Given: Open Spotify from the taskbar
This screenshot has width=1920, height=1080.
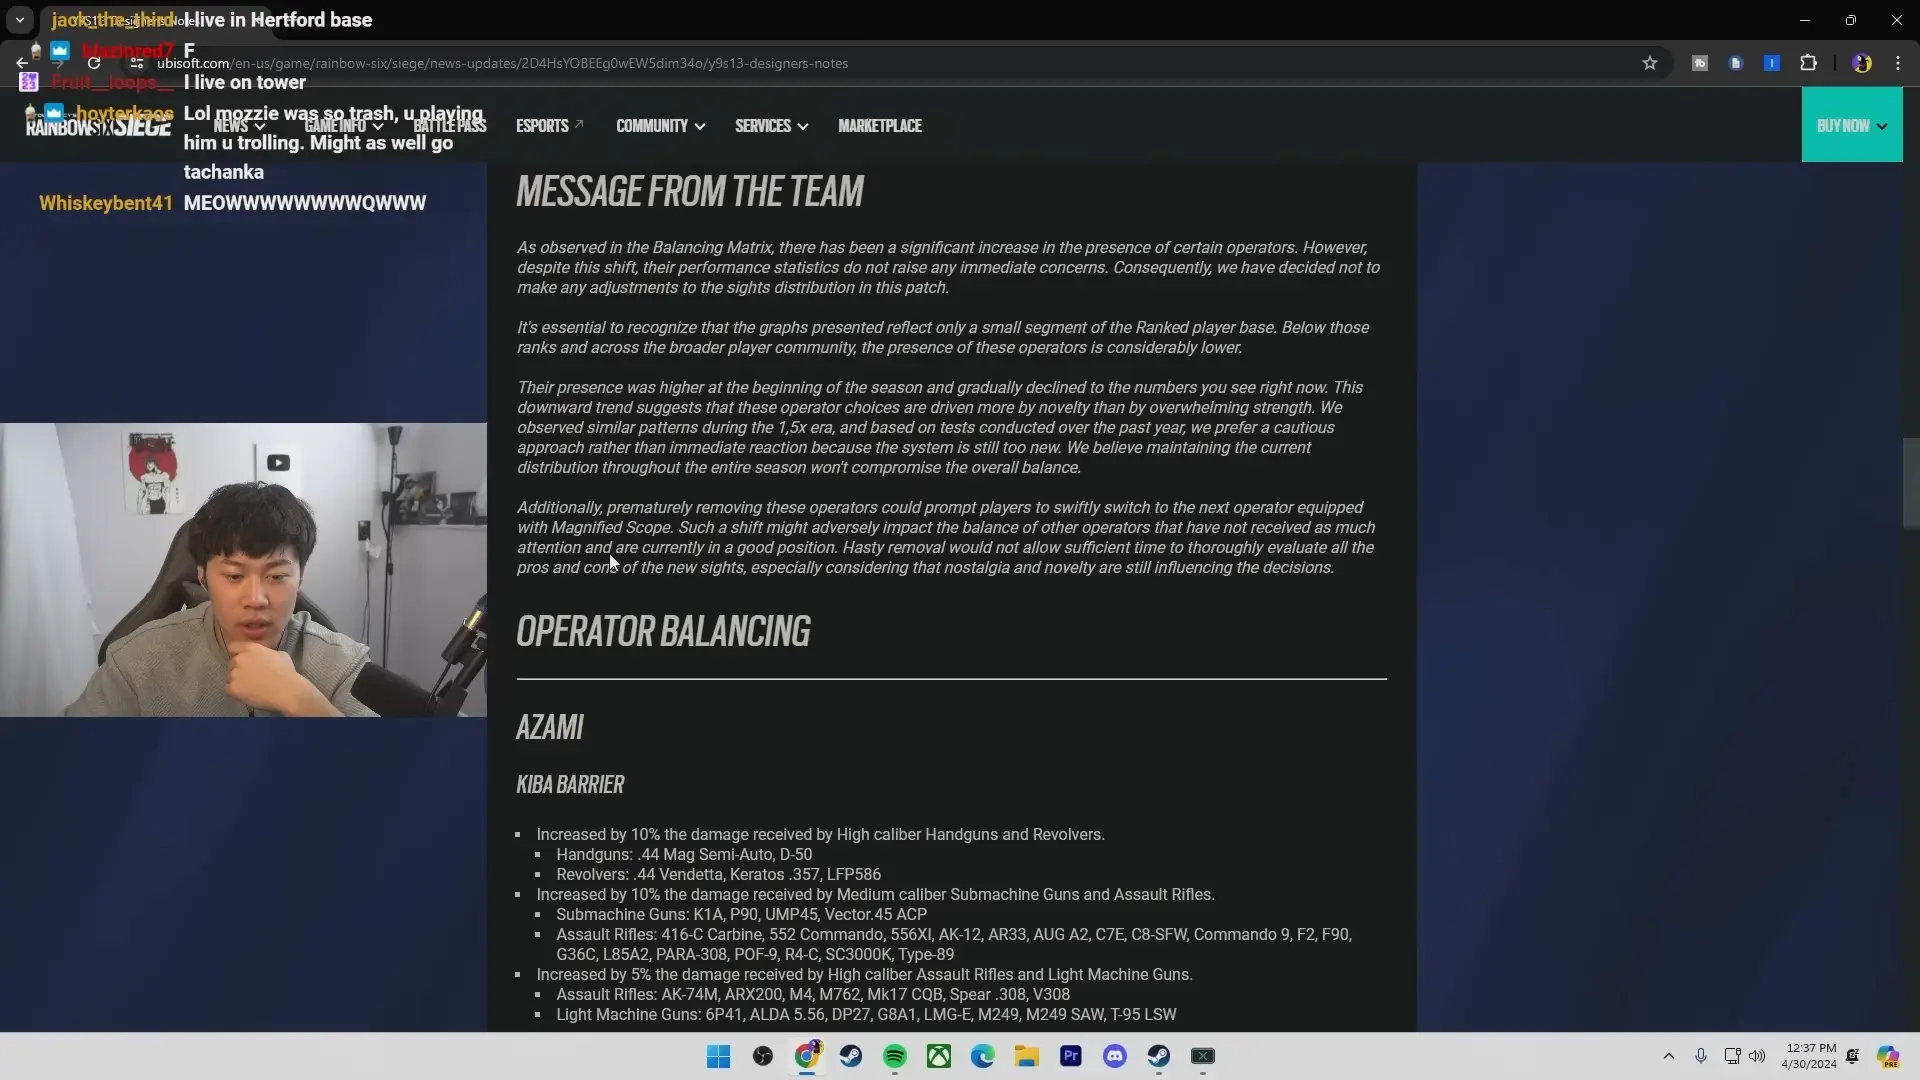Looking at the screenshot, I should pos(895,1056).
